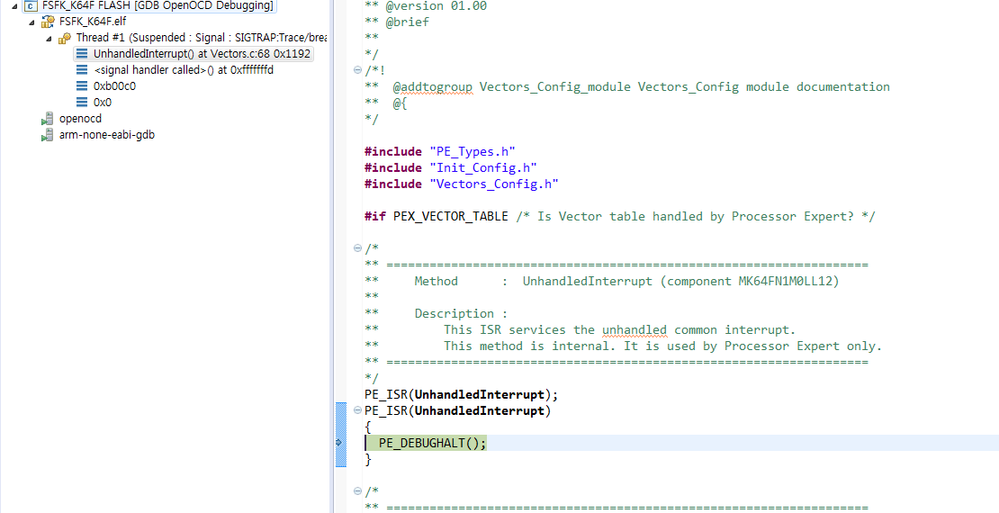Select the arm-none-eabi-gdb process entry
Image resolution: width=999 pixels, height=513 pixels.
click(x=107, y=134)
